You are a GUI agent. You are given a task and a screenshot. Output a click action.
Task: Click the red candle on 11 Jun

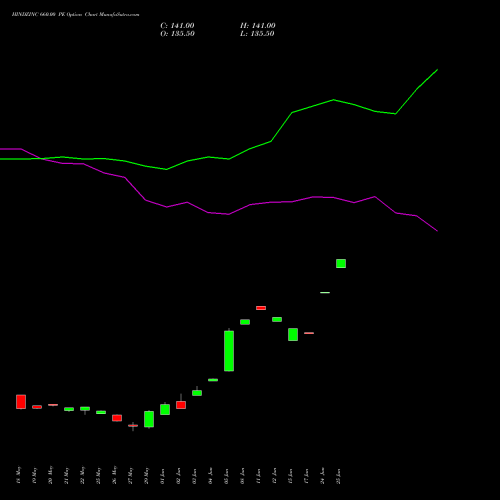[261, 308]
